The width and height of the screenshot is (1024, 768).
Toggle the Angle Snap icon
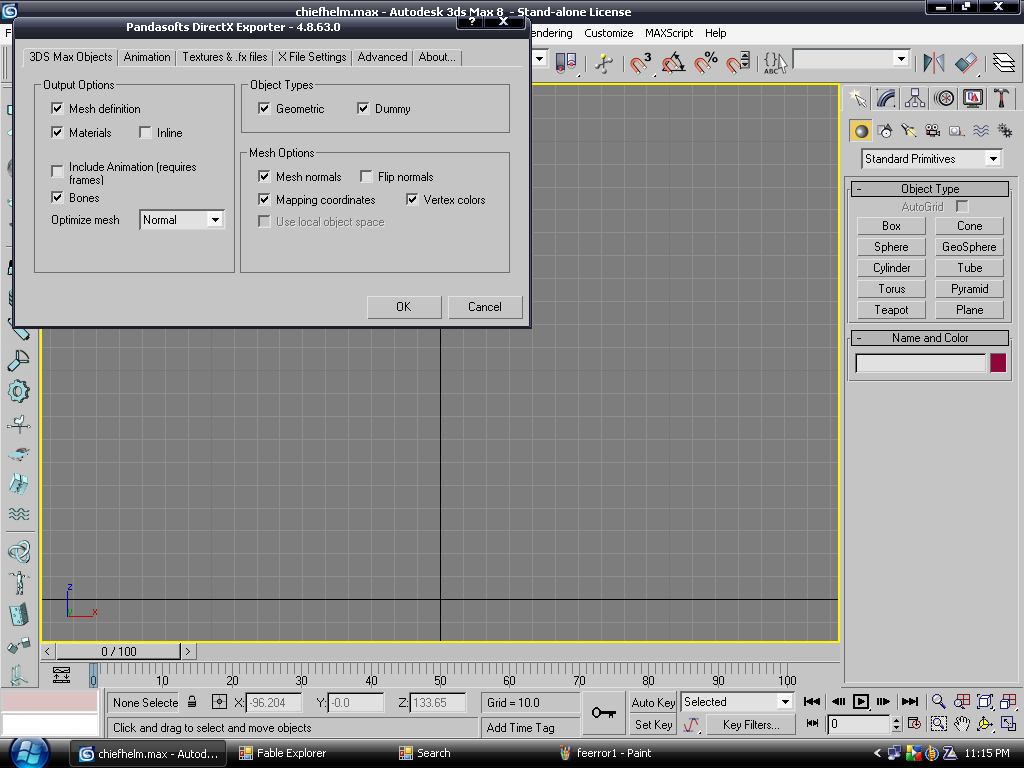[x=673, y=63]
